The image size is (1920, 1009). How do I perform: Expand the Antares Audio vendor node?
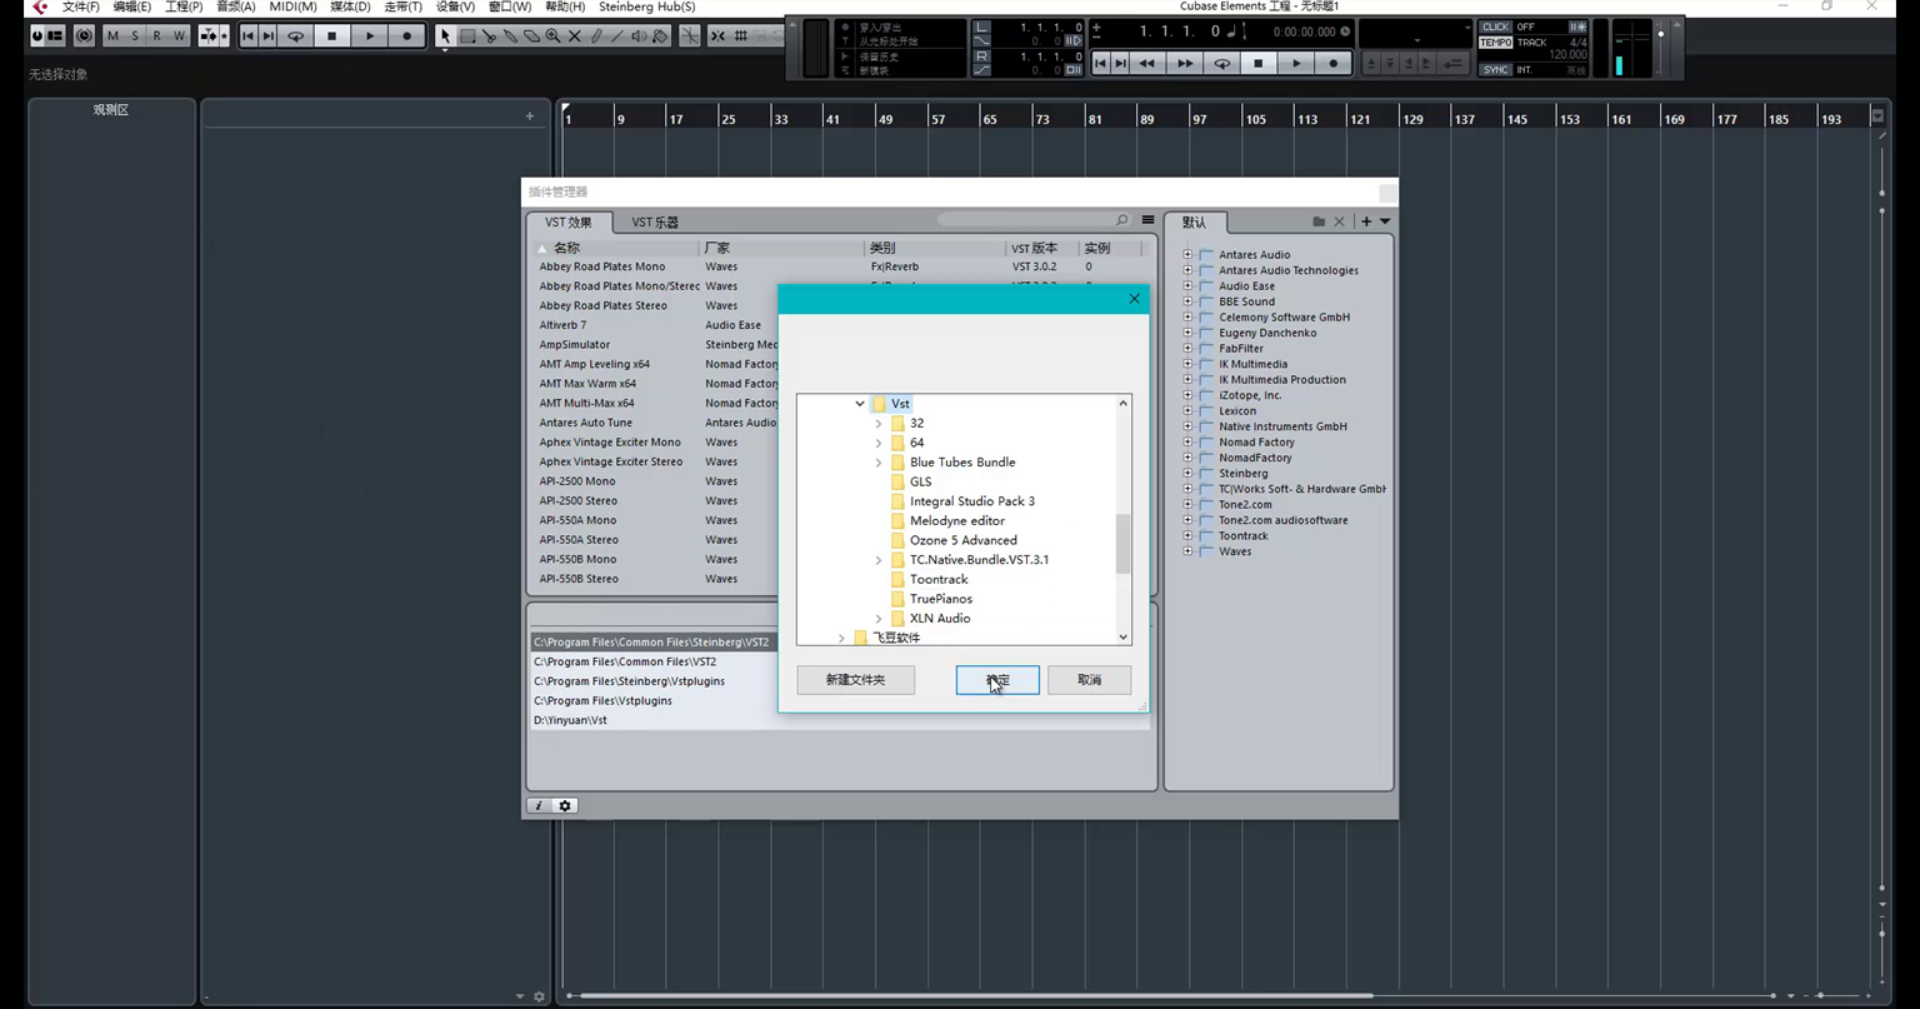click(x=1188, y=255)
